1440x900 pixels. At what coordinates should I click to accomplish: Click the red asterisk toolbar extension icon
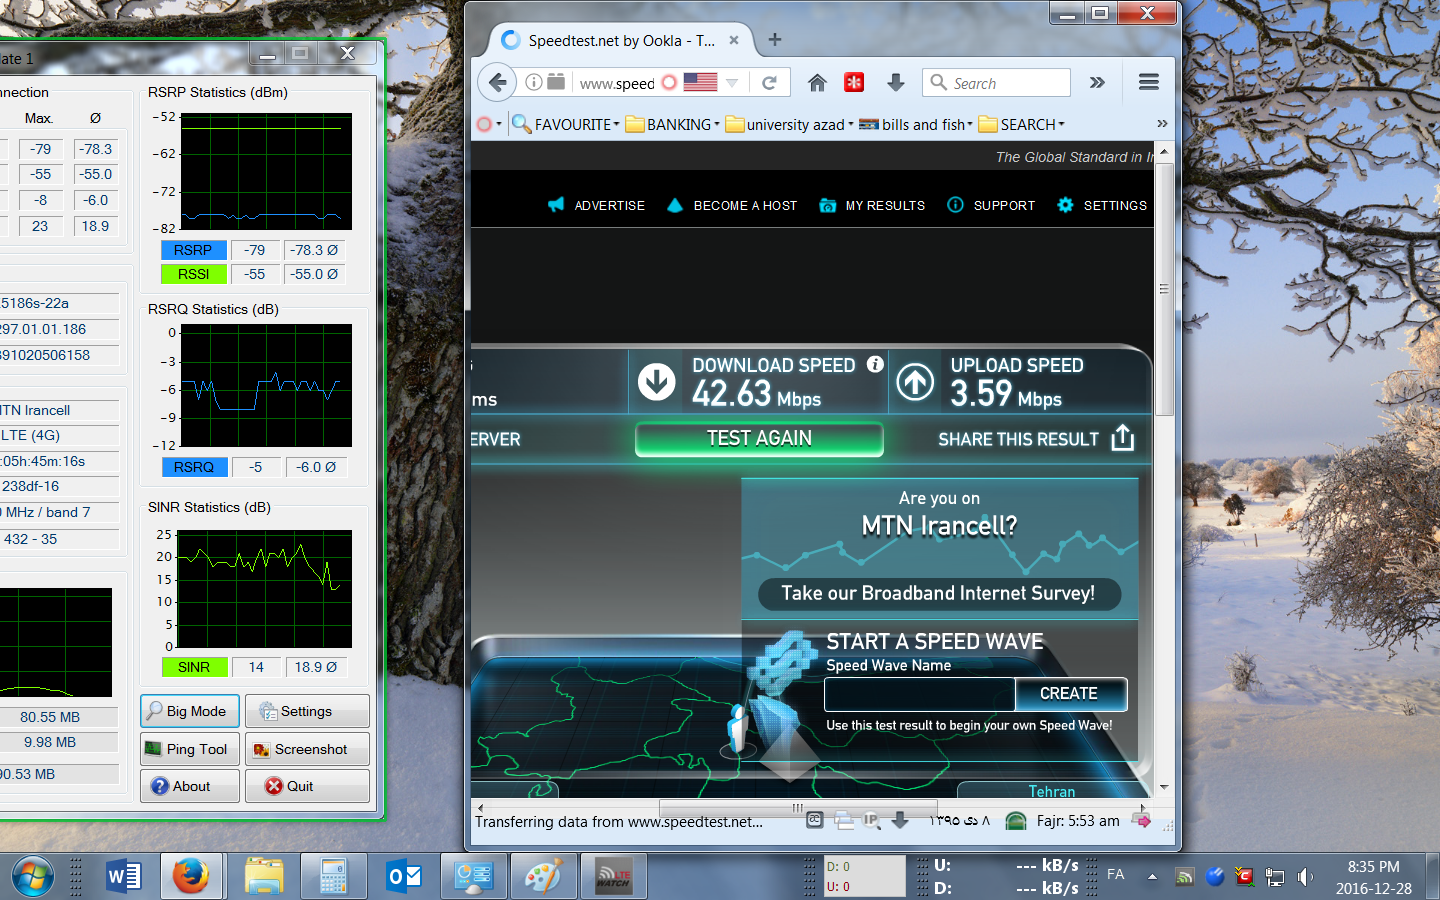[x=854, y=82]
